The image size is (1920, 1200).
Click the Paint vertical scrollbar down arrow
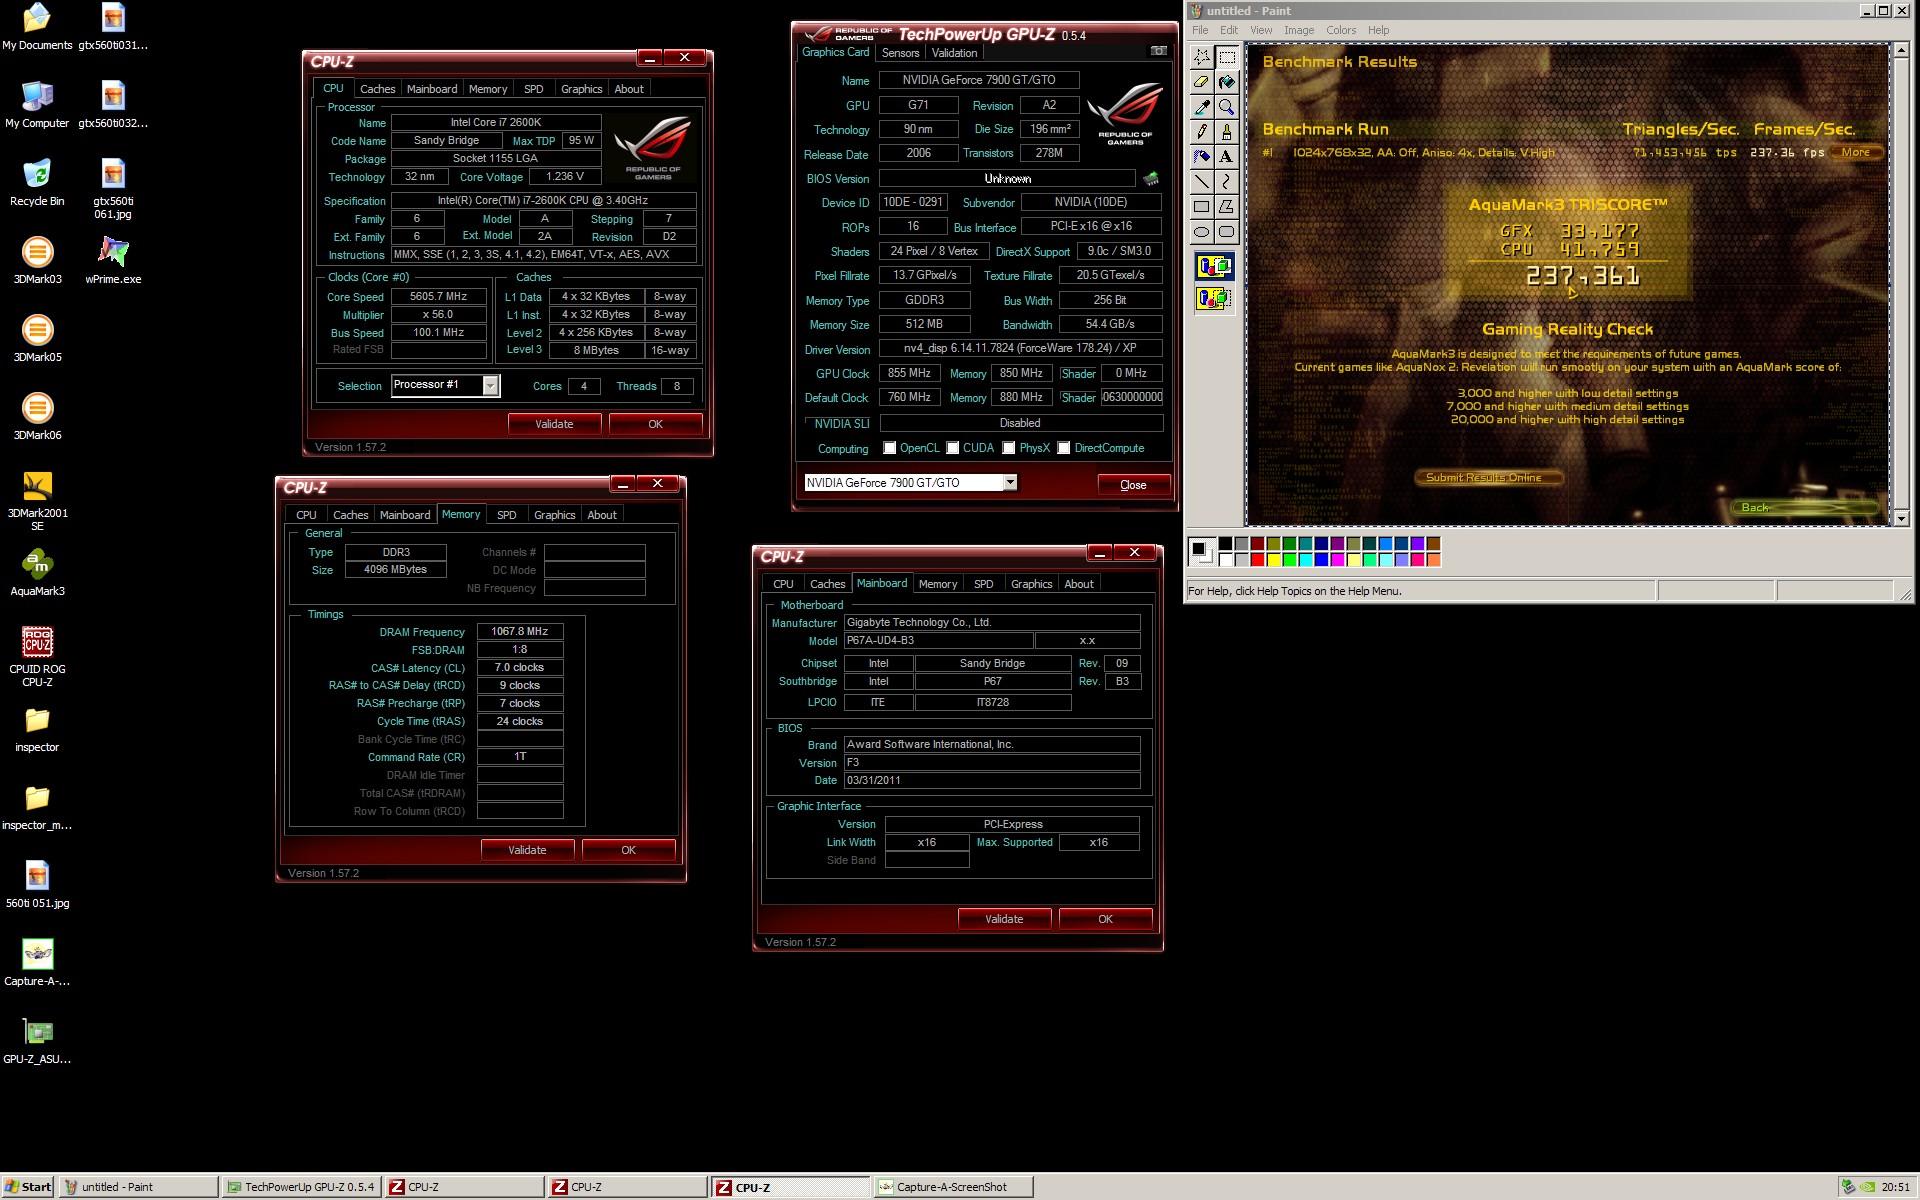[1900, 518]
